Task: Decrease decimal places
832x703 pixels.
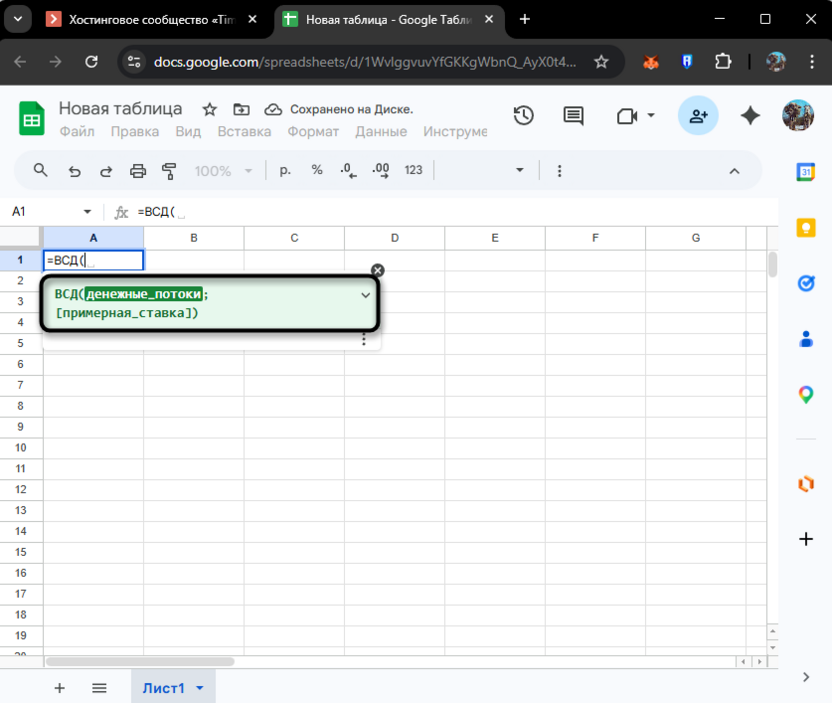Action: coord(348,170)
